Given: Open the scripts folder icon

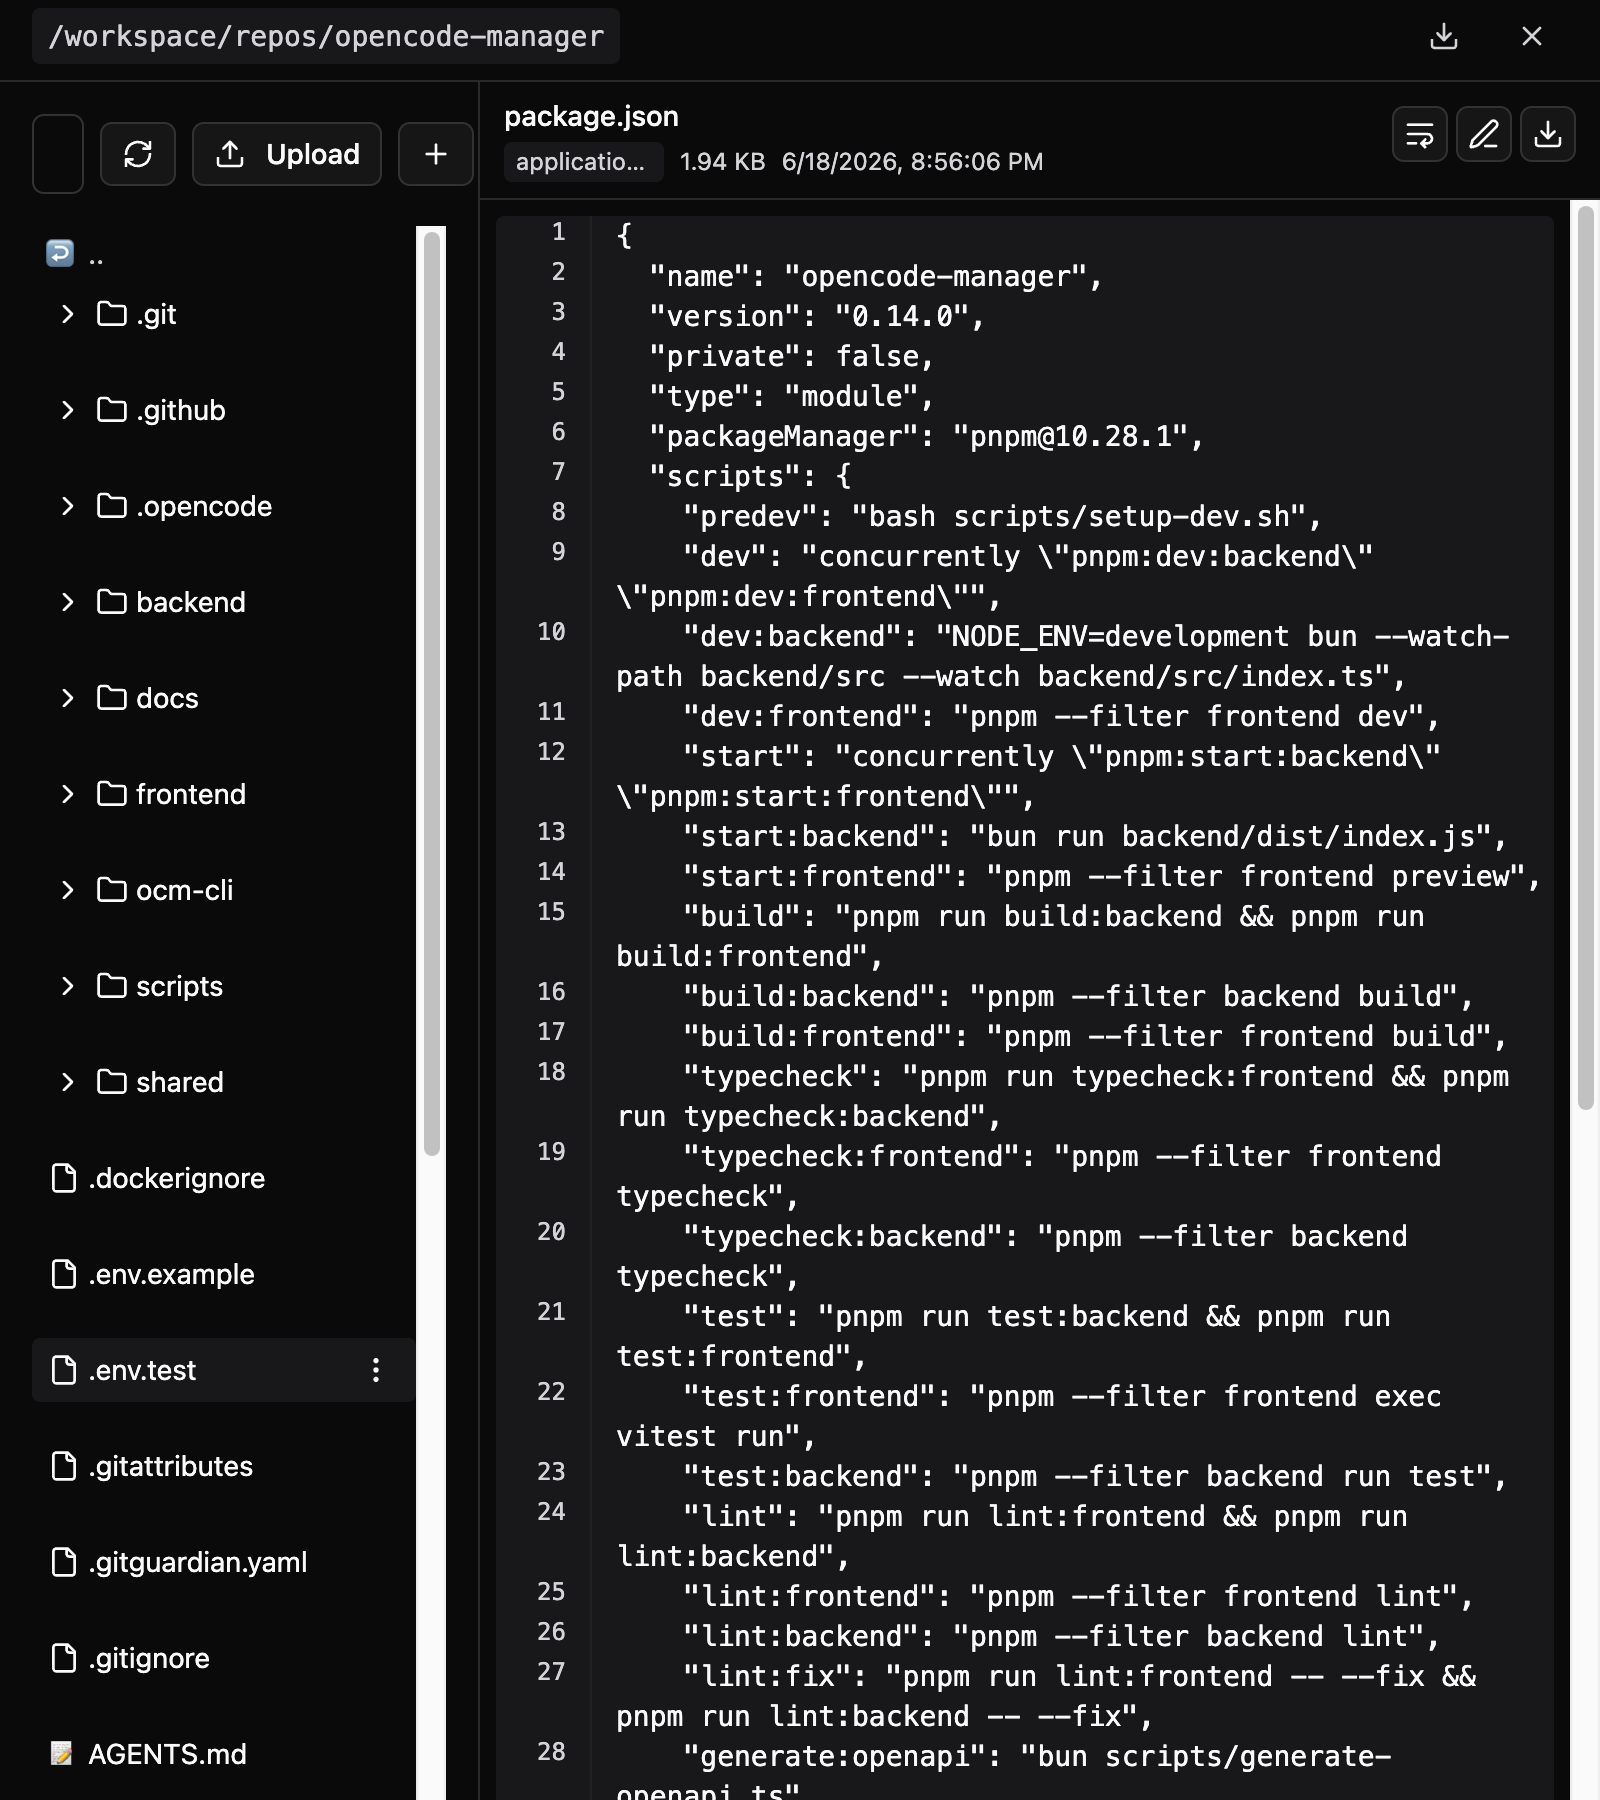Looking at the screenshot, I should [112, 986].
